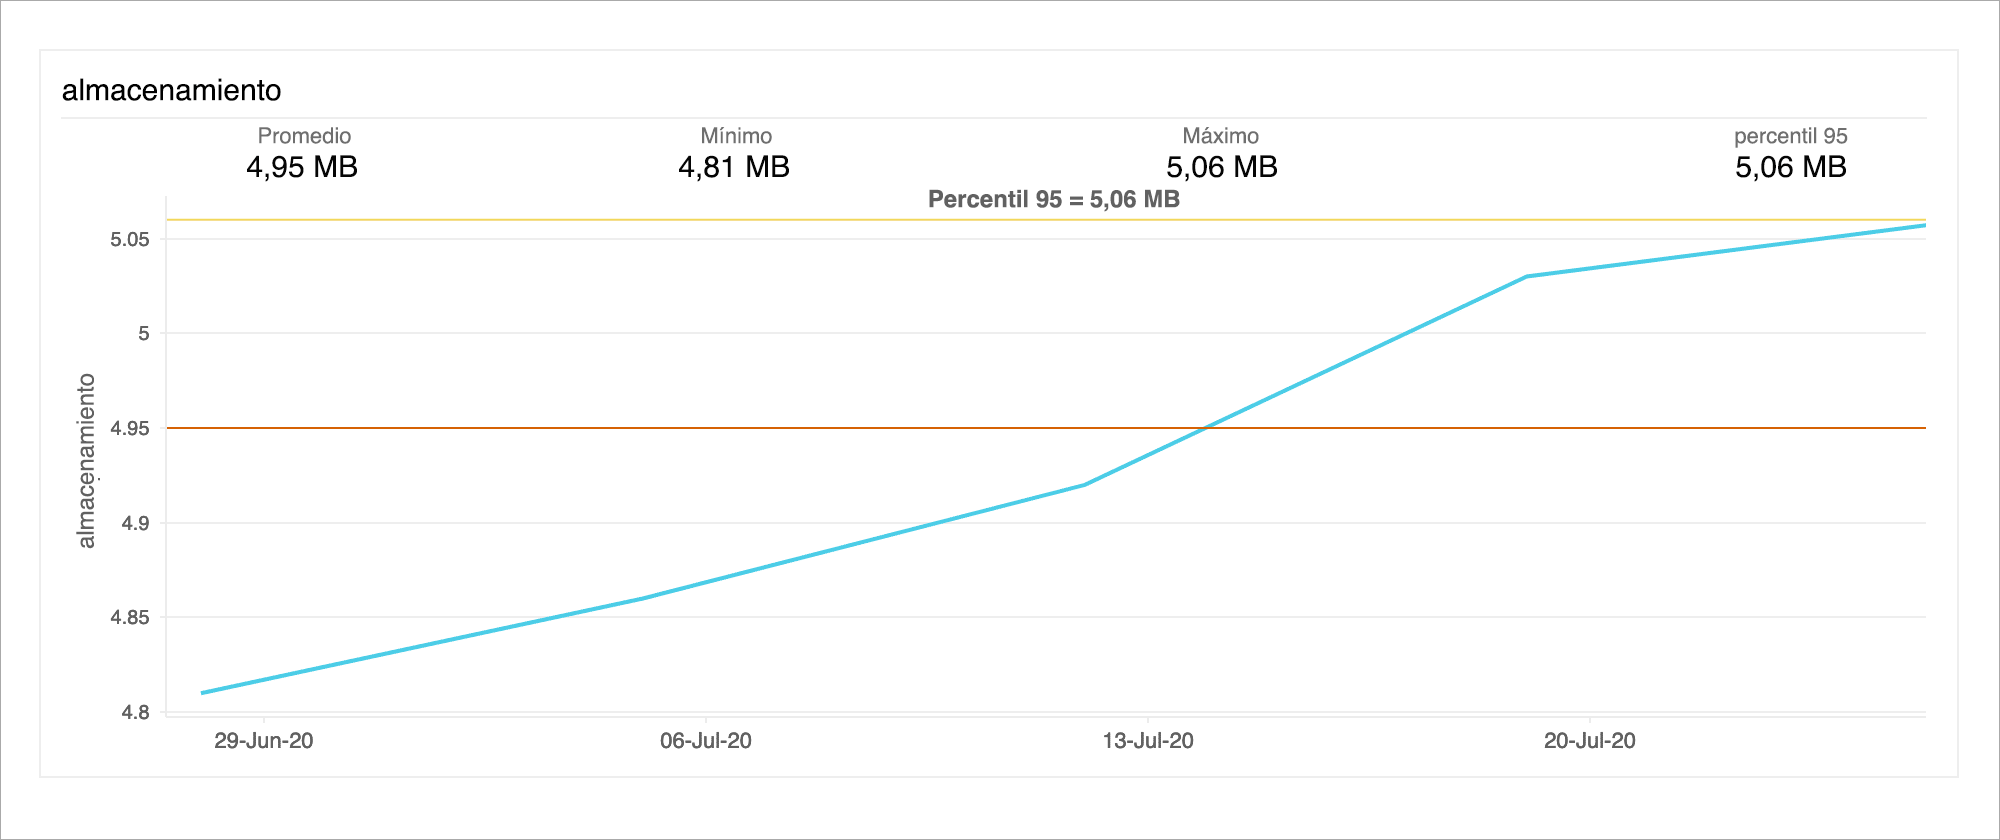Click the almacenamiento chart title

click(171, 90)
